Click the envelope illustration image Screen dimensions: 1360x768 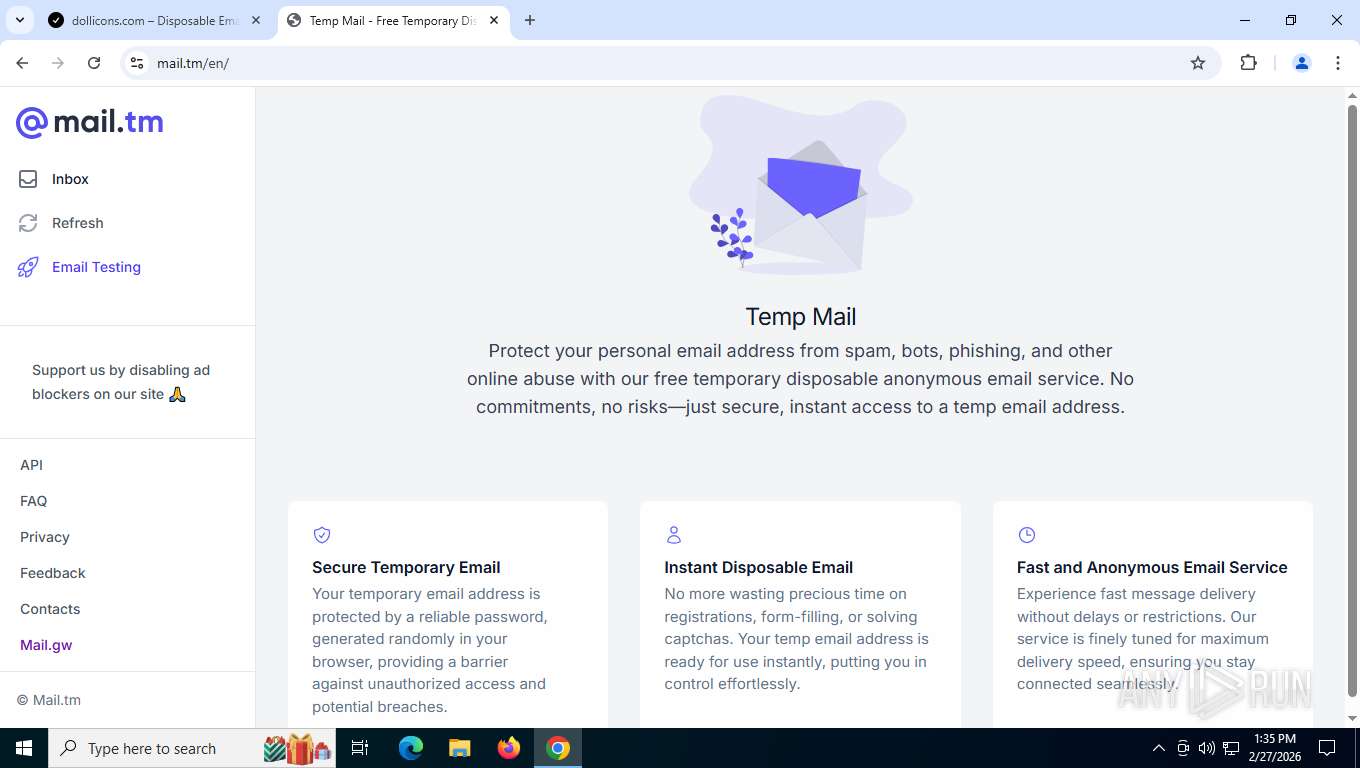click(x=801, y=185)
